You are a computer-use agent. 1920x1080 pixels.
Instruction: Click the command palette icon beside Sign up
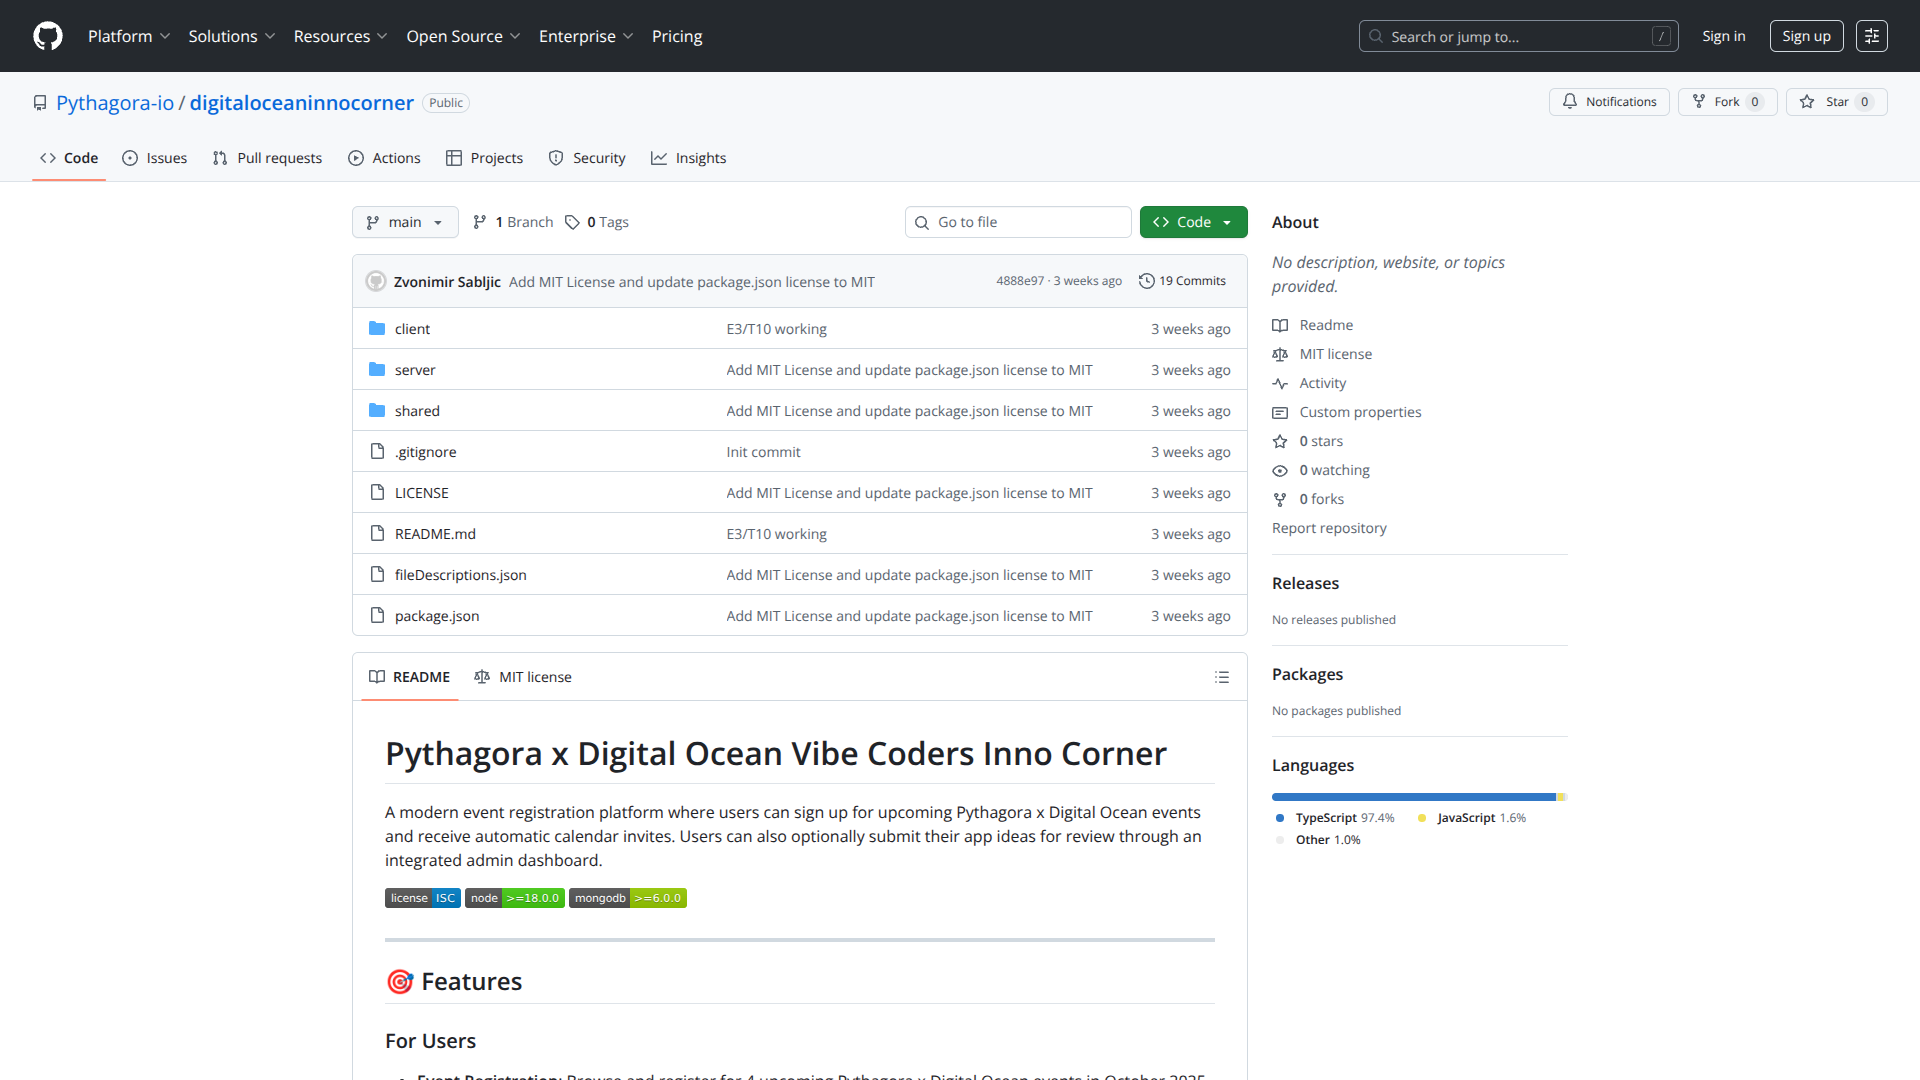click(x=1872, y=36)
